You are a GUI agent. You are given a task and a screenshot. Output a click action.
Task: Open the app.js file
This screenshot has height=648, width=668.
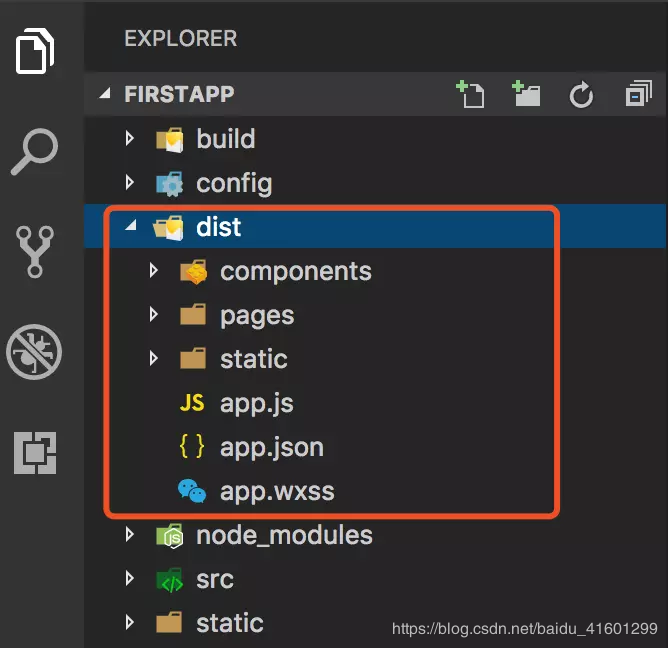tap(256, 404)
